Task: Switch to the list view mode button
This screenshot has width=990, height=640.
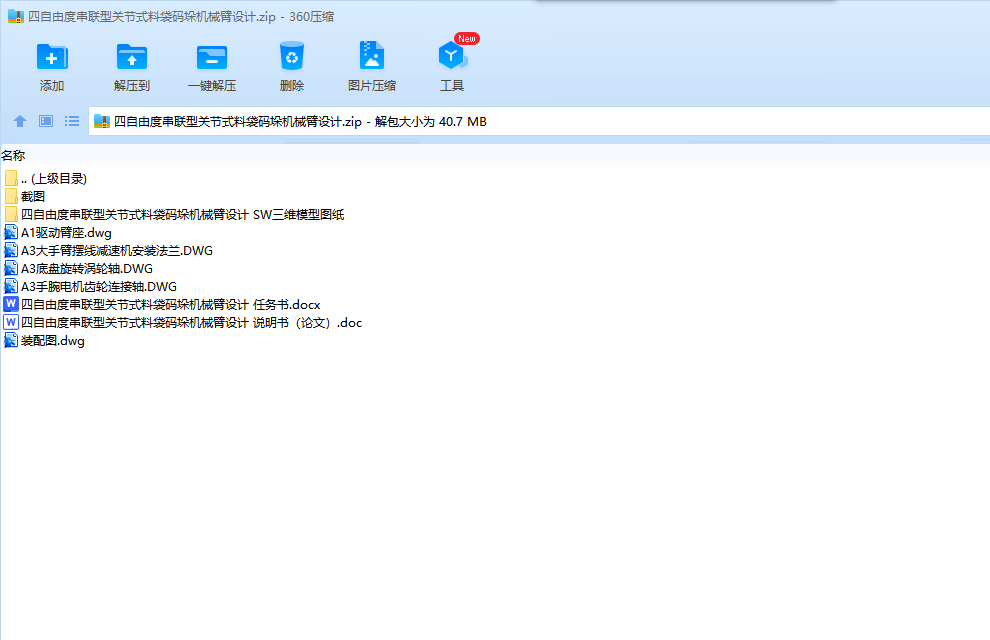Action: (x=72, y=121)
